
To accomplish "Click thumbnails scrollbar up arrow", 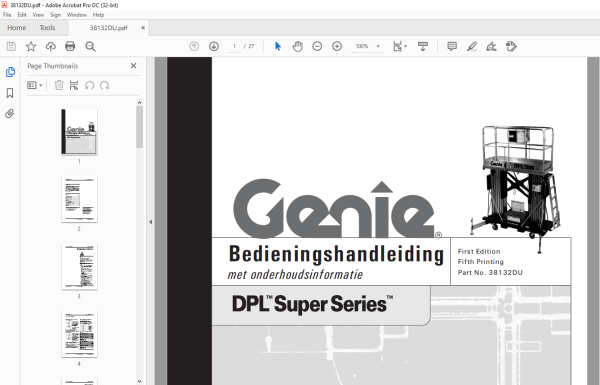I will (139, 103).
